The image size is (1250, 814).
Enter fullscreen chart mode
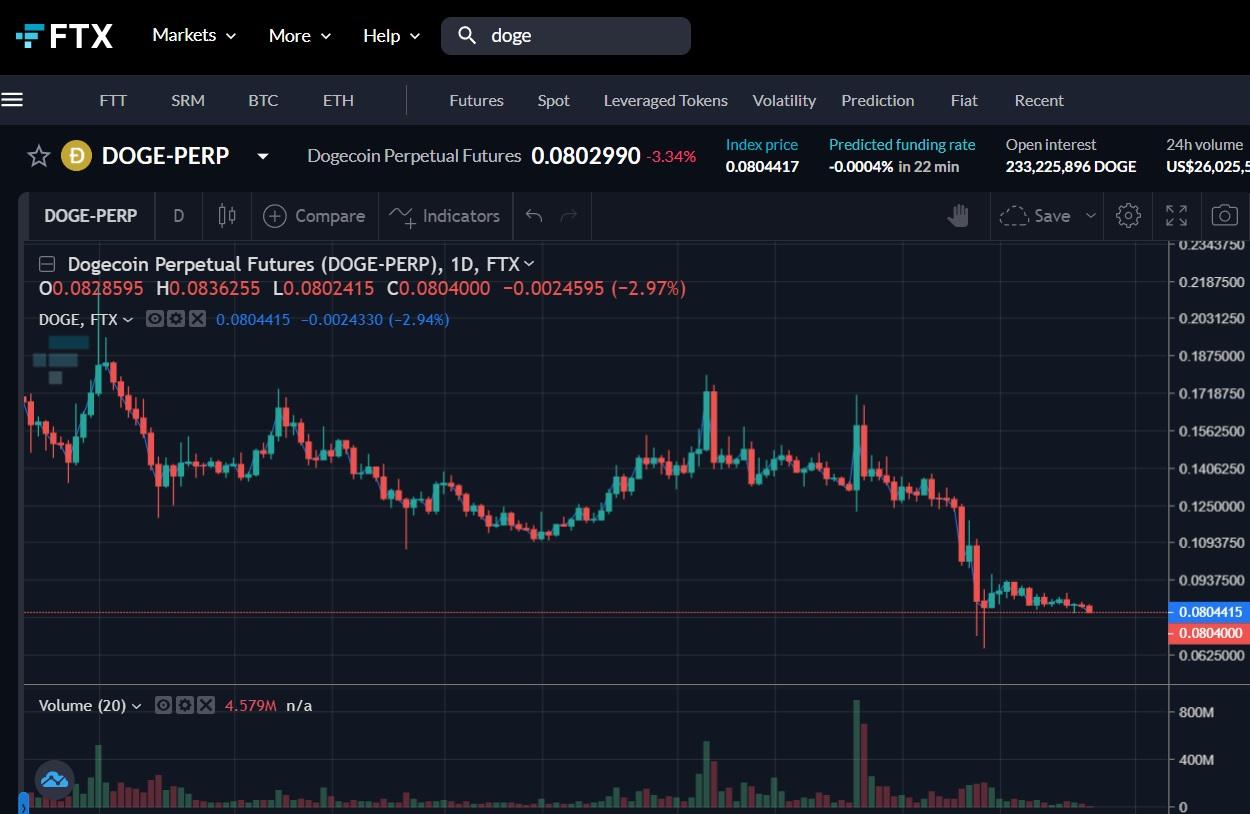click(1177, 216)
